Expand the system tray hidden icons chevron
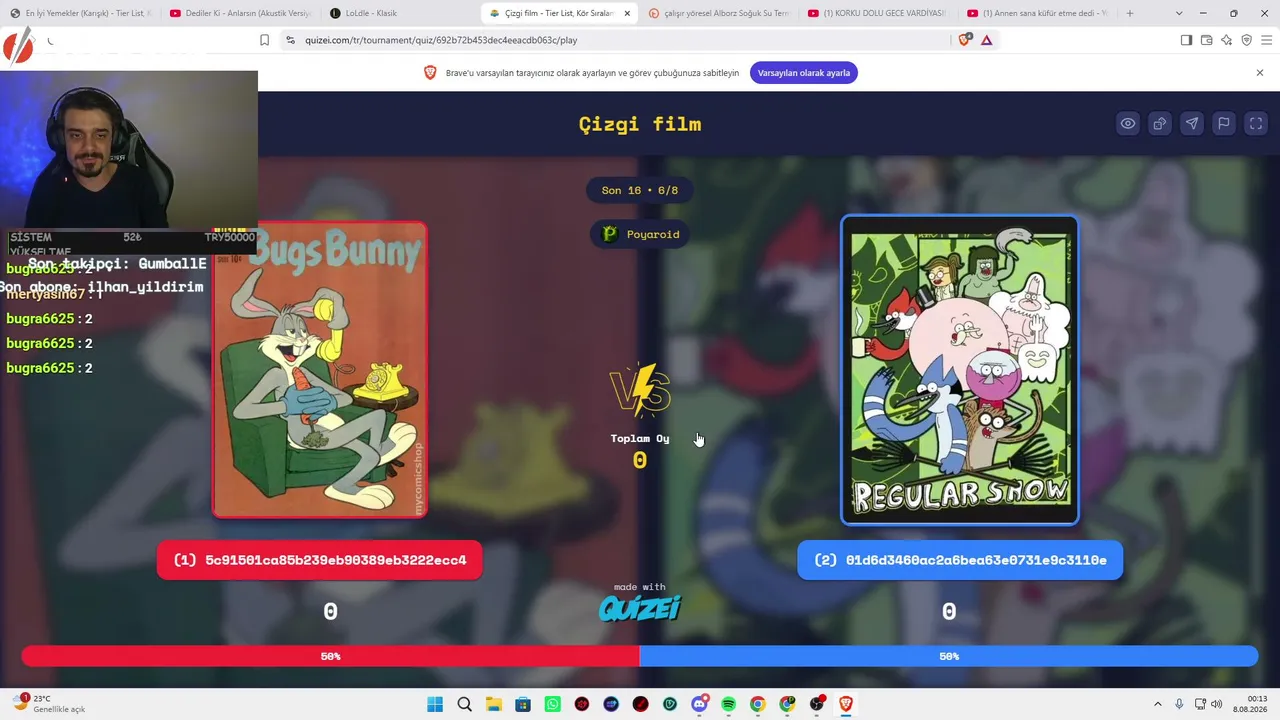1280x720 pixels. click(x=1158, y=704)
